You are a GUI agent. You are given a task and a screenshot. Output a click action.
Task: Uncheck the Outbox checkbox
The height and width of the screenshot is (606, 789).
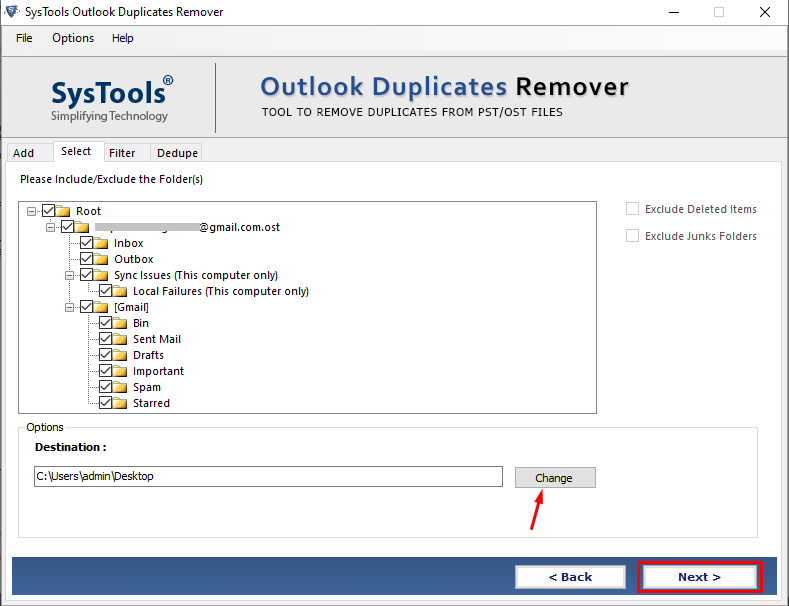click(x=87, y=258)
